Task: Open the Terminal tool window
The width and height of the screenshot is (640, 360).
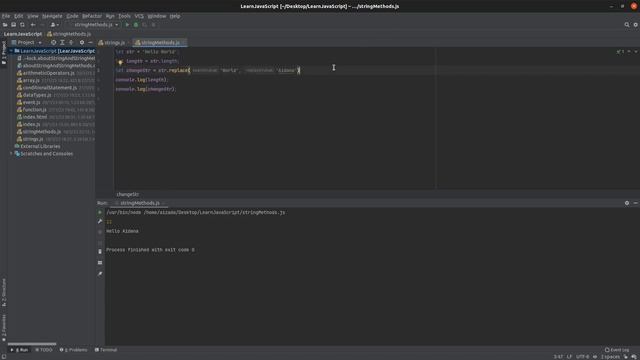Action: pos(106,350)
